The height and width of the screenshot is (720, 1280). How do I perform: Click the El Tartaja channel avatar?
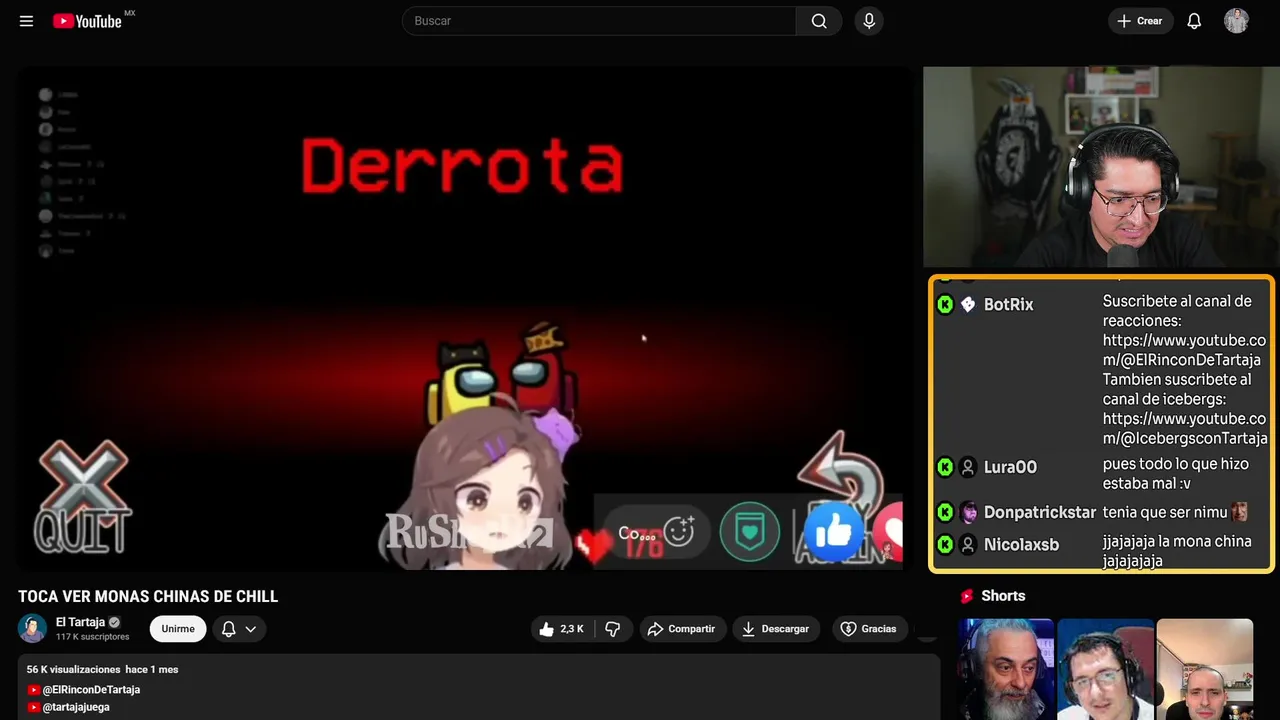pyautogui.click(x=33, y=628)
